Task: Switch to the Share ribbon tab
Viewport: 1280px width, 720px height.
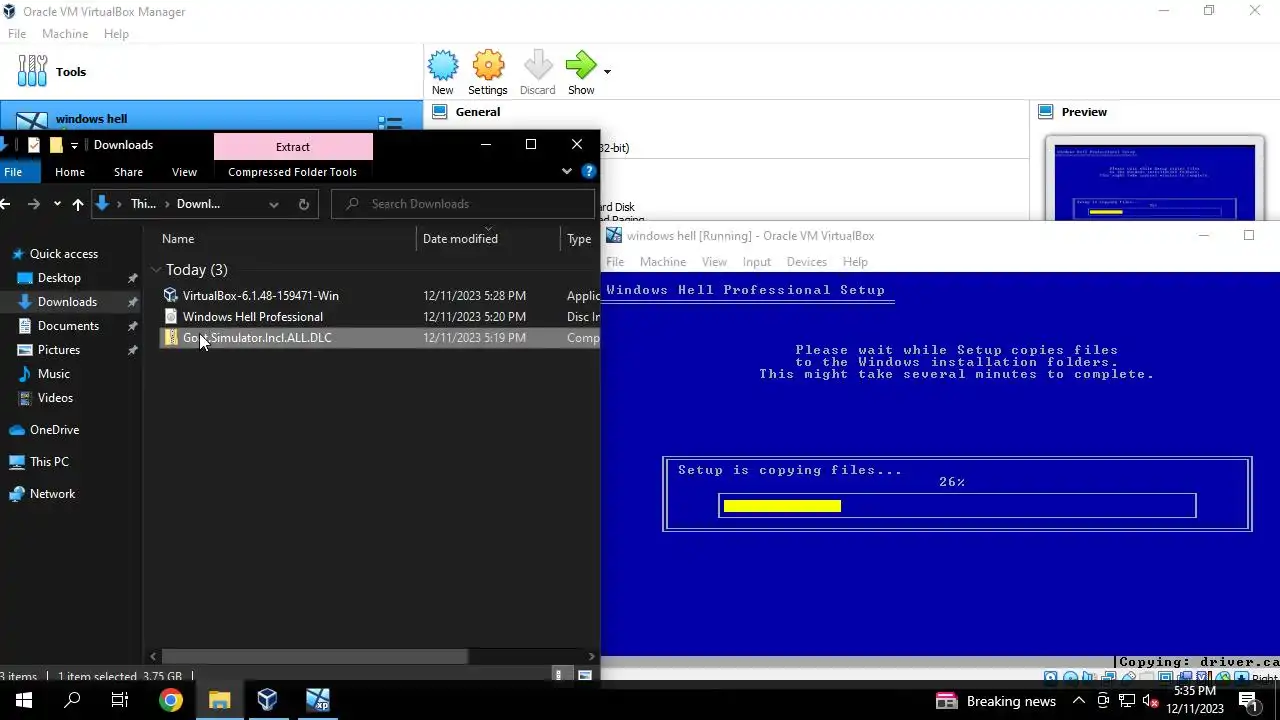Action: 128,172
